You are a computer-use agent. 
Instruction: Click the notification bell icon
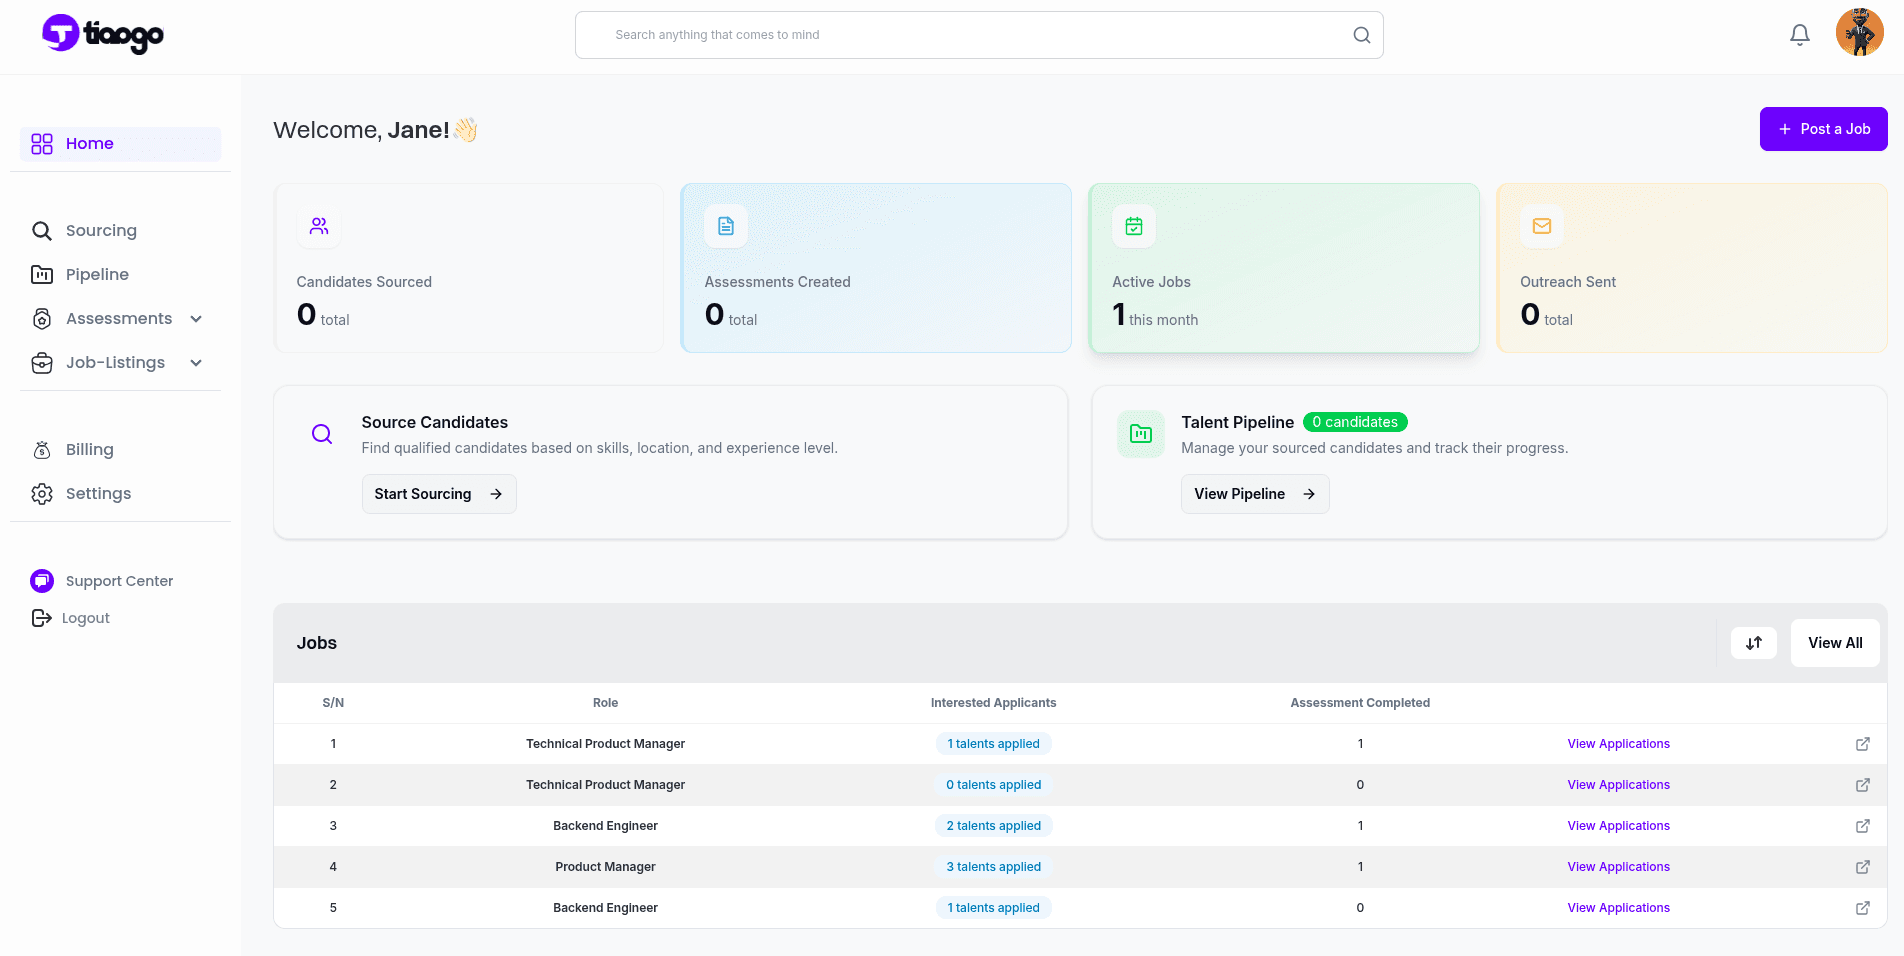click(1799, 35)
